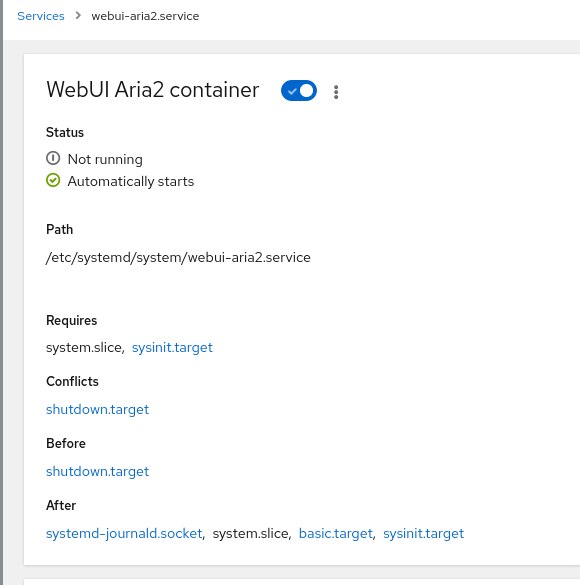580x585 pixels.
Task: Click the webui-aria2.service breadcrumb text
Action: click(145, 16)
